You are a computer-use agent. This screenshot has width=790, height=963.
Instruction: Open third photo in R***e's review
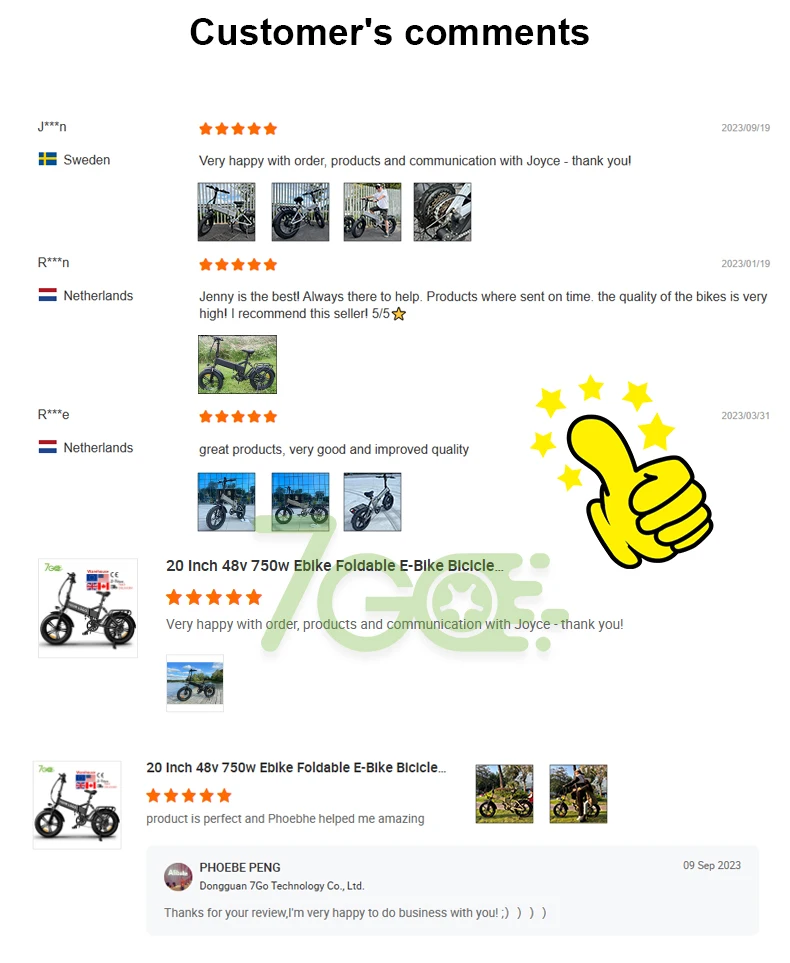372,502
